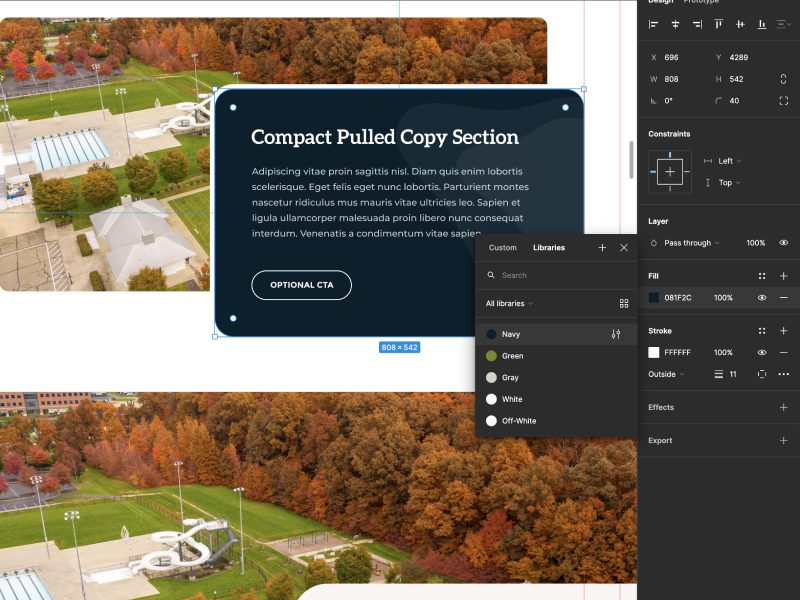Image resolution: width=800 pixels, height=600 pixels.
Task: Click the canvas vertical scrollbar
Action: 632,160
